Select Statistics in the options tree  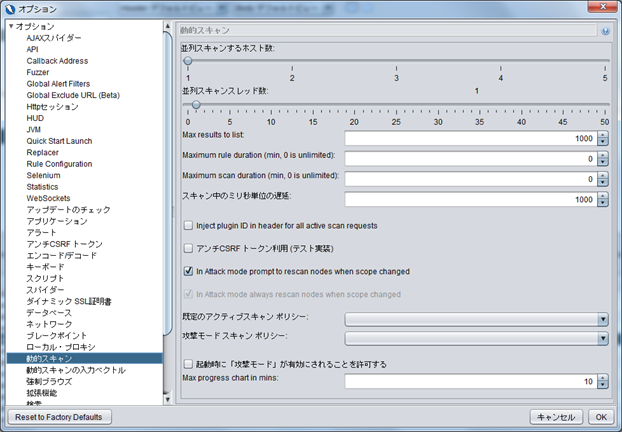(42, 187)
